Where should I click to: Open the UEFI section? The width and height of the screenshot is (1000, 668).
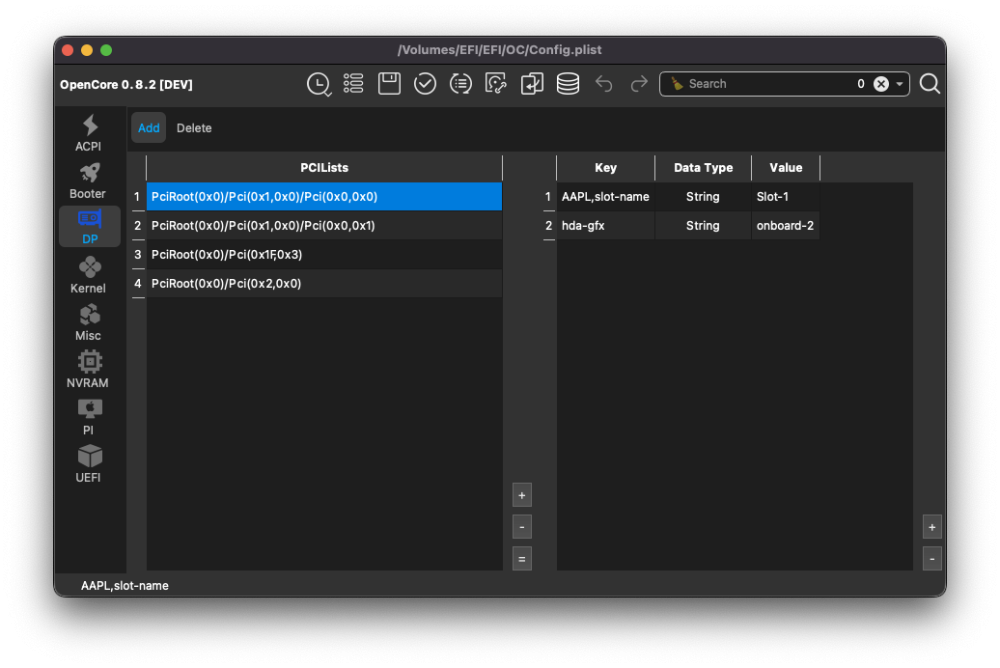pyautogui.click(x=89, y=464)
